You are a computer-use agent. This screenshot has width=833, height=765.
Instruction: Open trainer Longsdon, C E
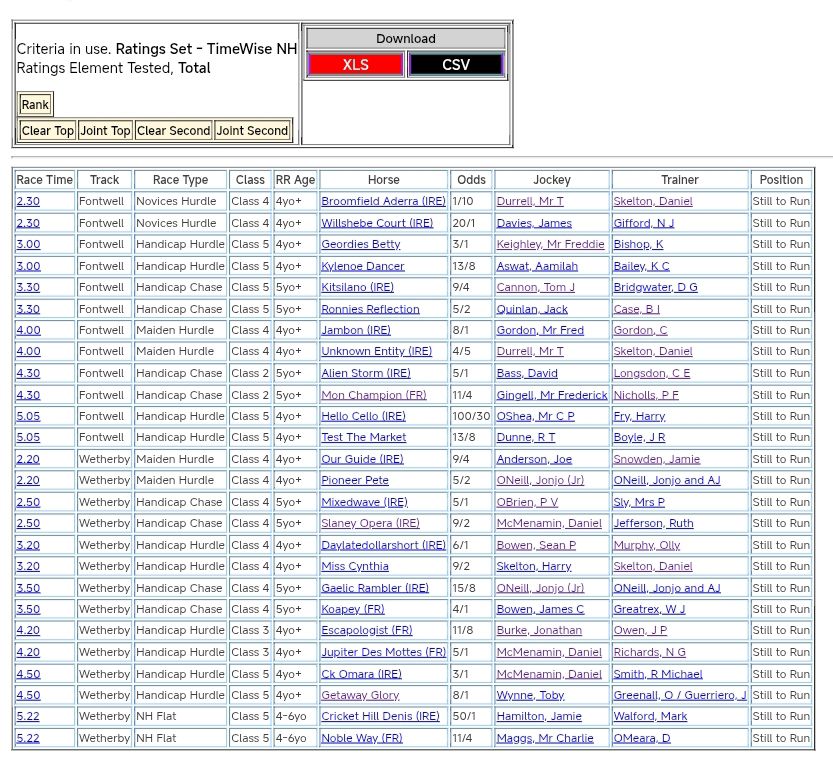coord(651,373)
